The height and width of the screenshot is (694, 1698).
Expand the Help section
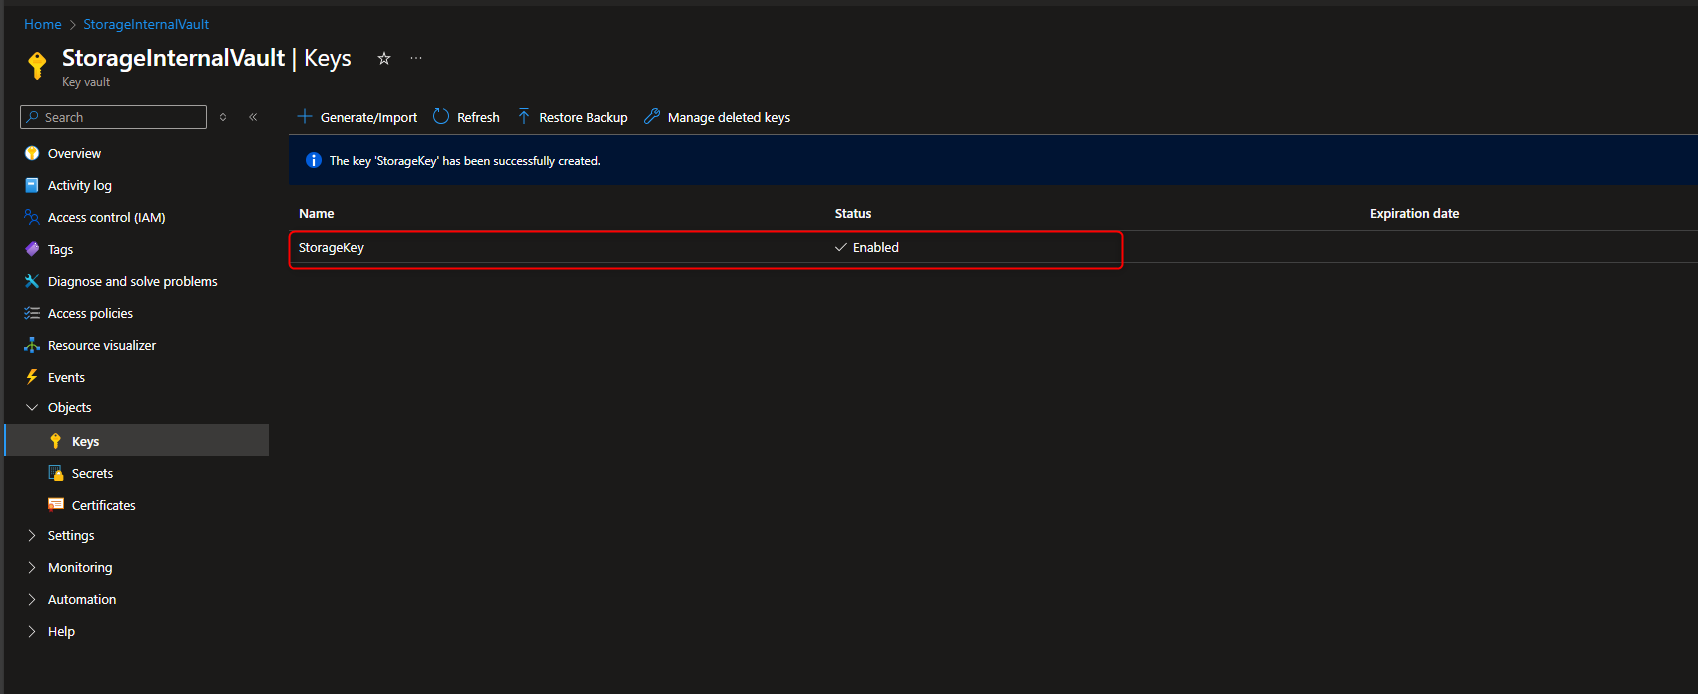32,631
